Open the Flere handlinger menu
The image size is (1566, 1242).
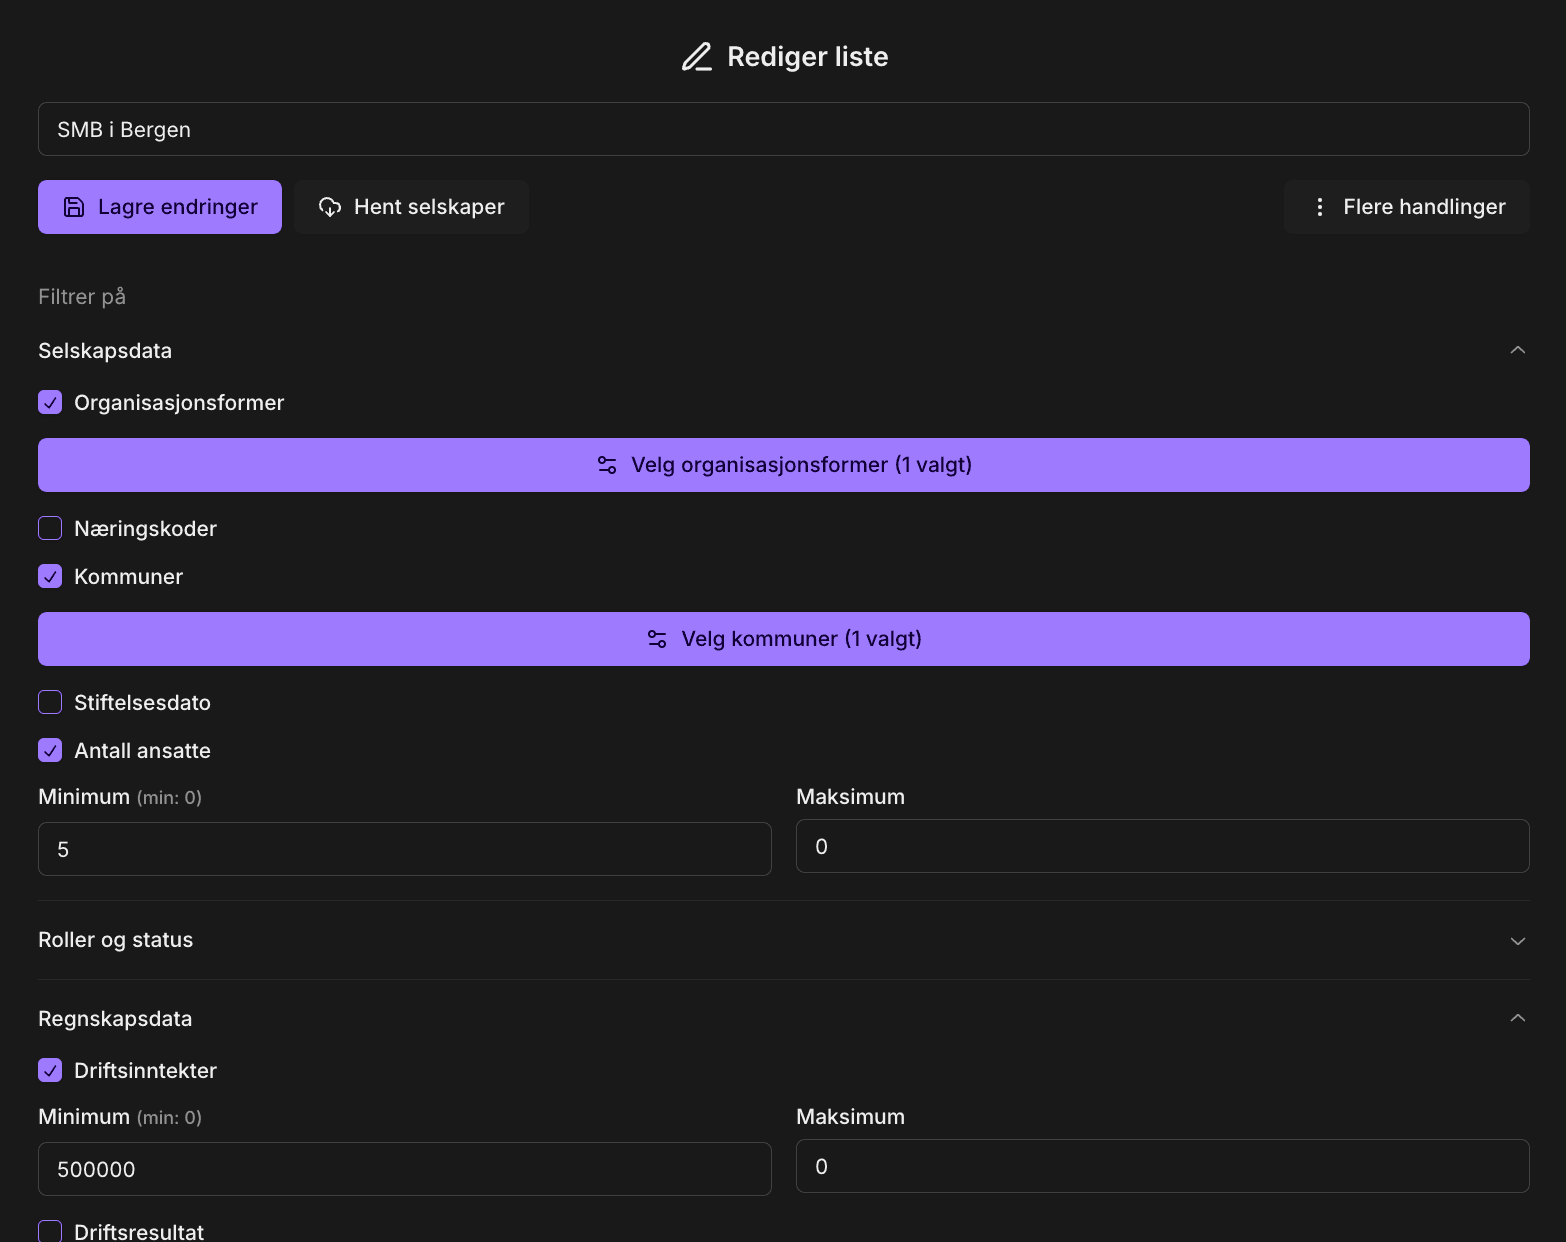click(1407, 207)
